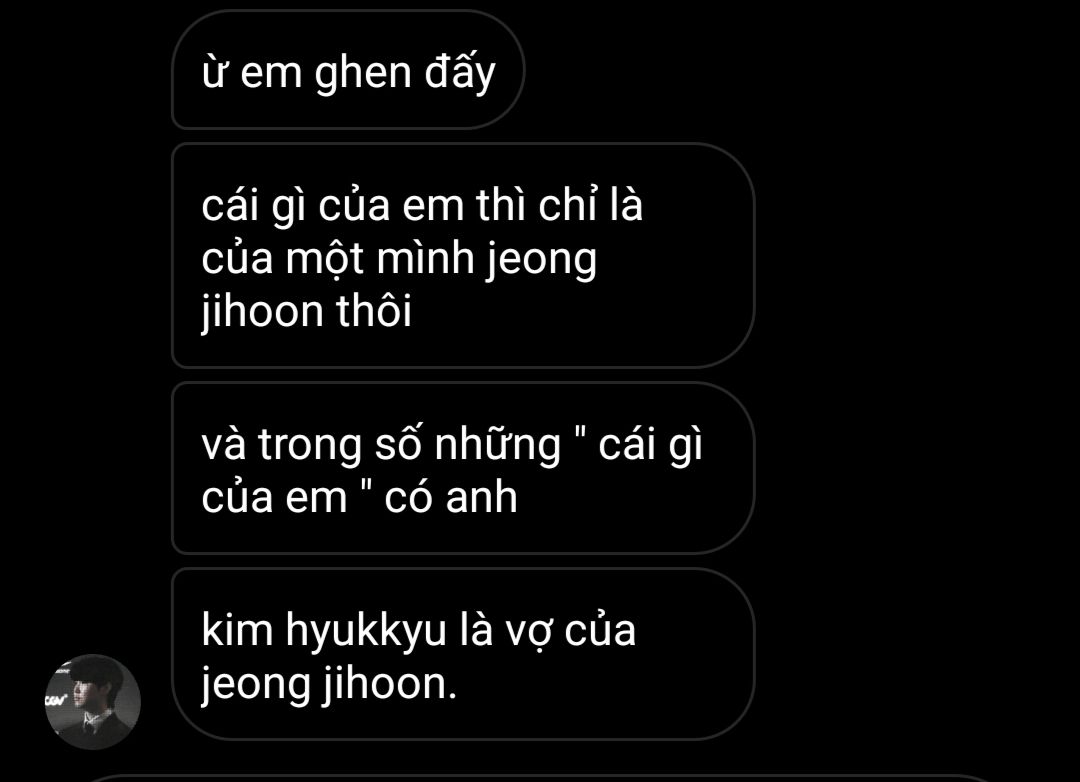Click the word "một" in second message
1080x782 pixels.
[x=324, y=260]
